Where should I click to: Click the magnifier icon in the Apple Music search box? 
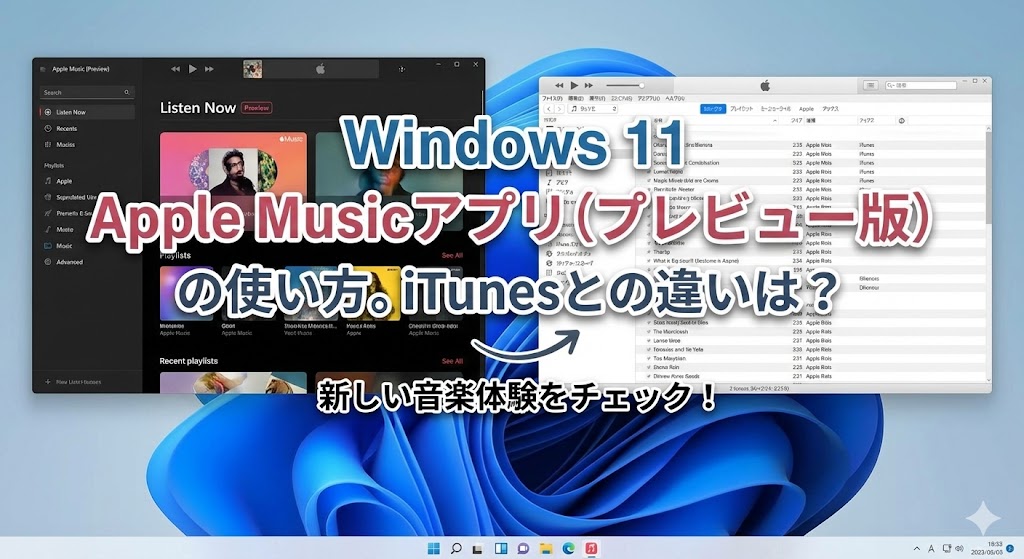coord(127,92)
